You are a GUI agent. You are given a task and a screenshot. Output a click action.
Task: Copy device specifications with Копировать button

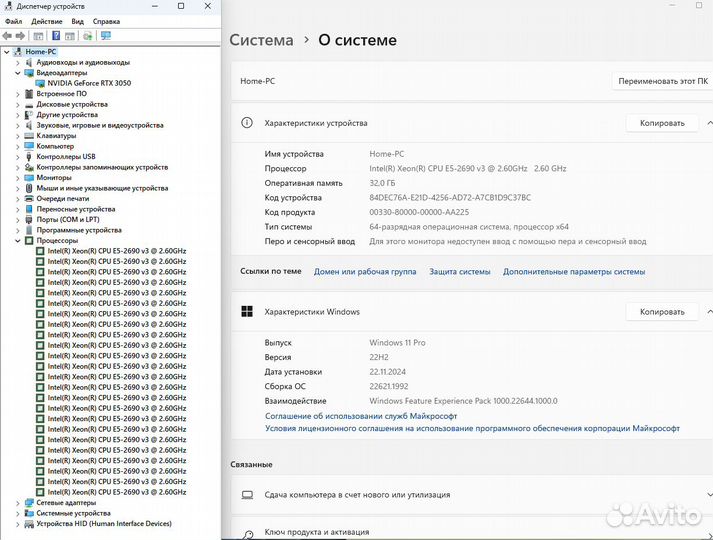point(662,123)
